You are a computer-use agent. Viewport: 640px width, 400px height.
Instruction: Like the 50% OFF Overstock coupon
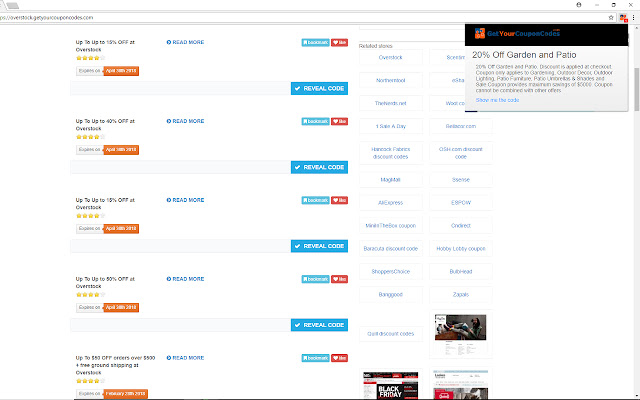(339, 279)
